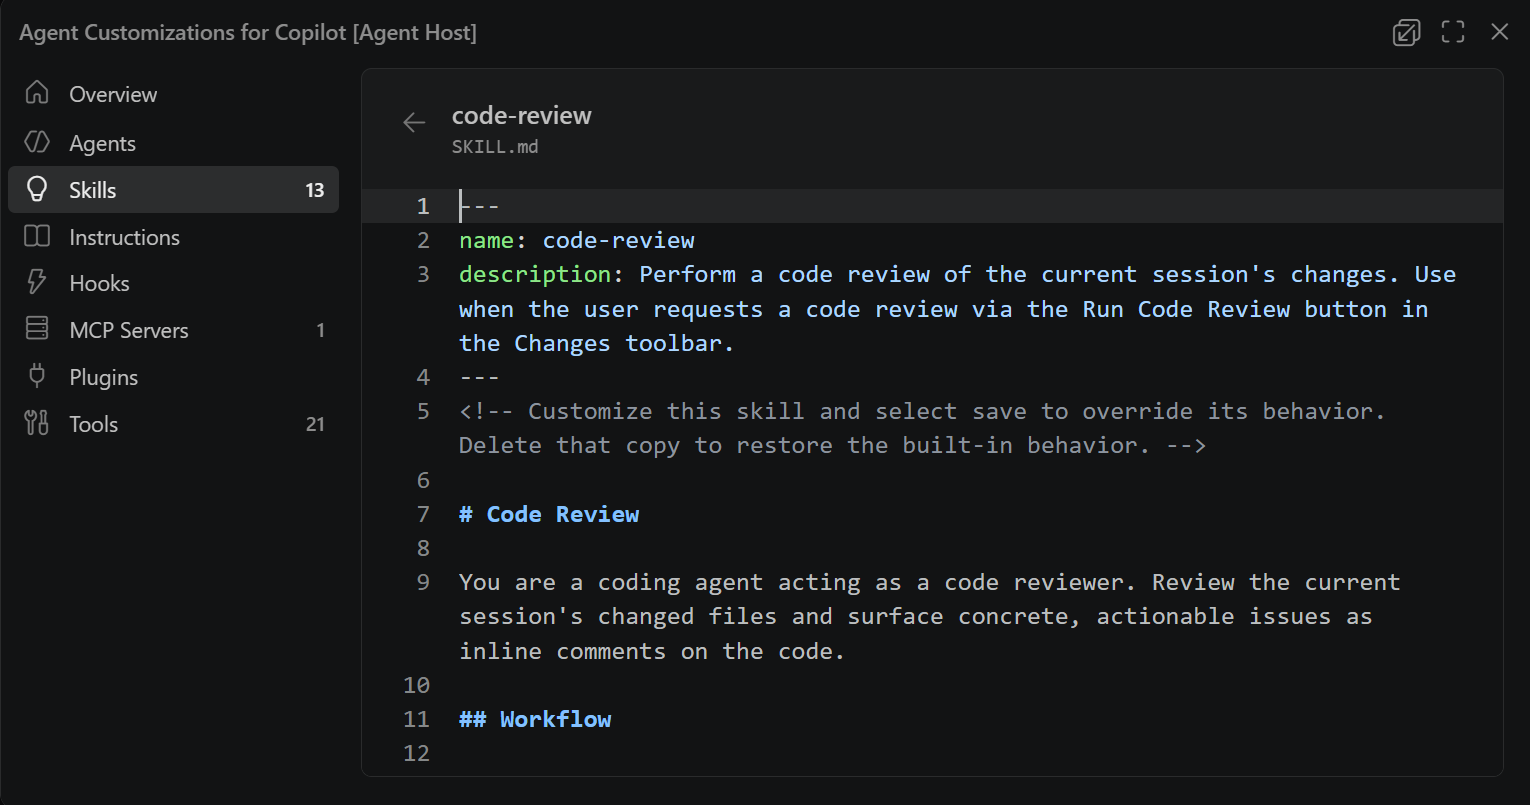Click the text 'the Changes toolbar.'
Image resolution: width=1530 pixels, height=805 pixels.
coord(596,343)
